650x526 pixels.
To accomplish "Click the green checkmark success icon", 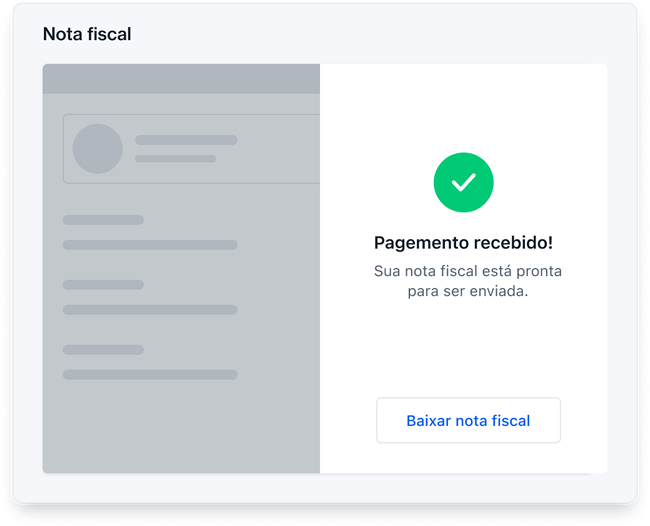I will [463, 182].
